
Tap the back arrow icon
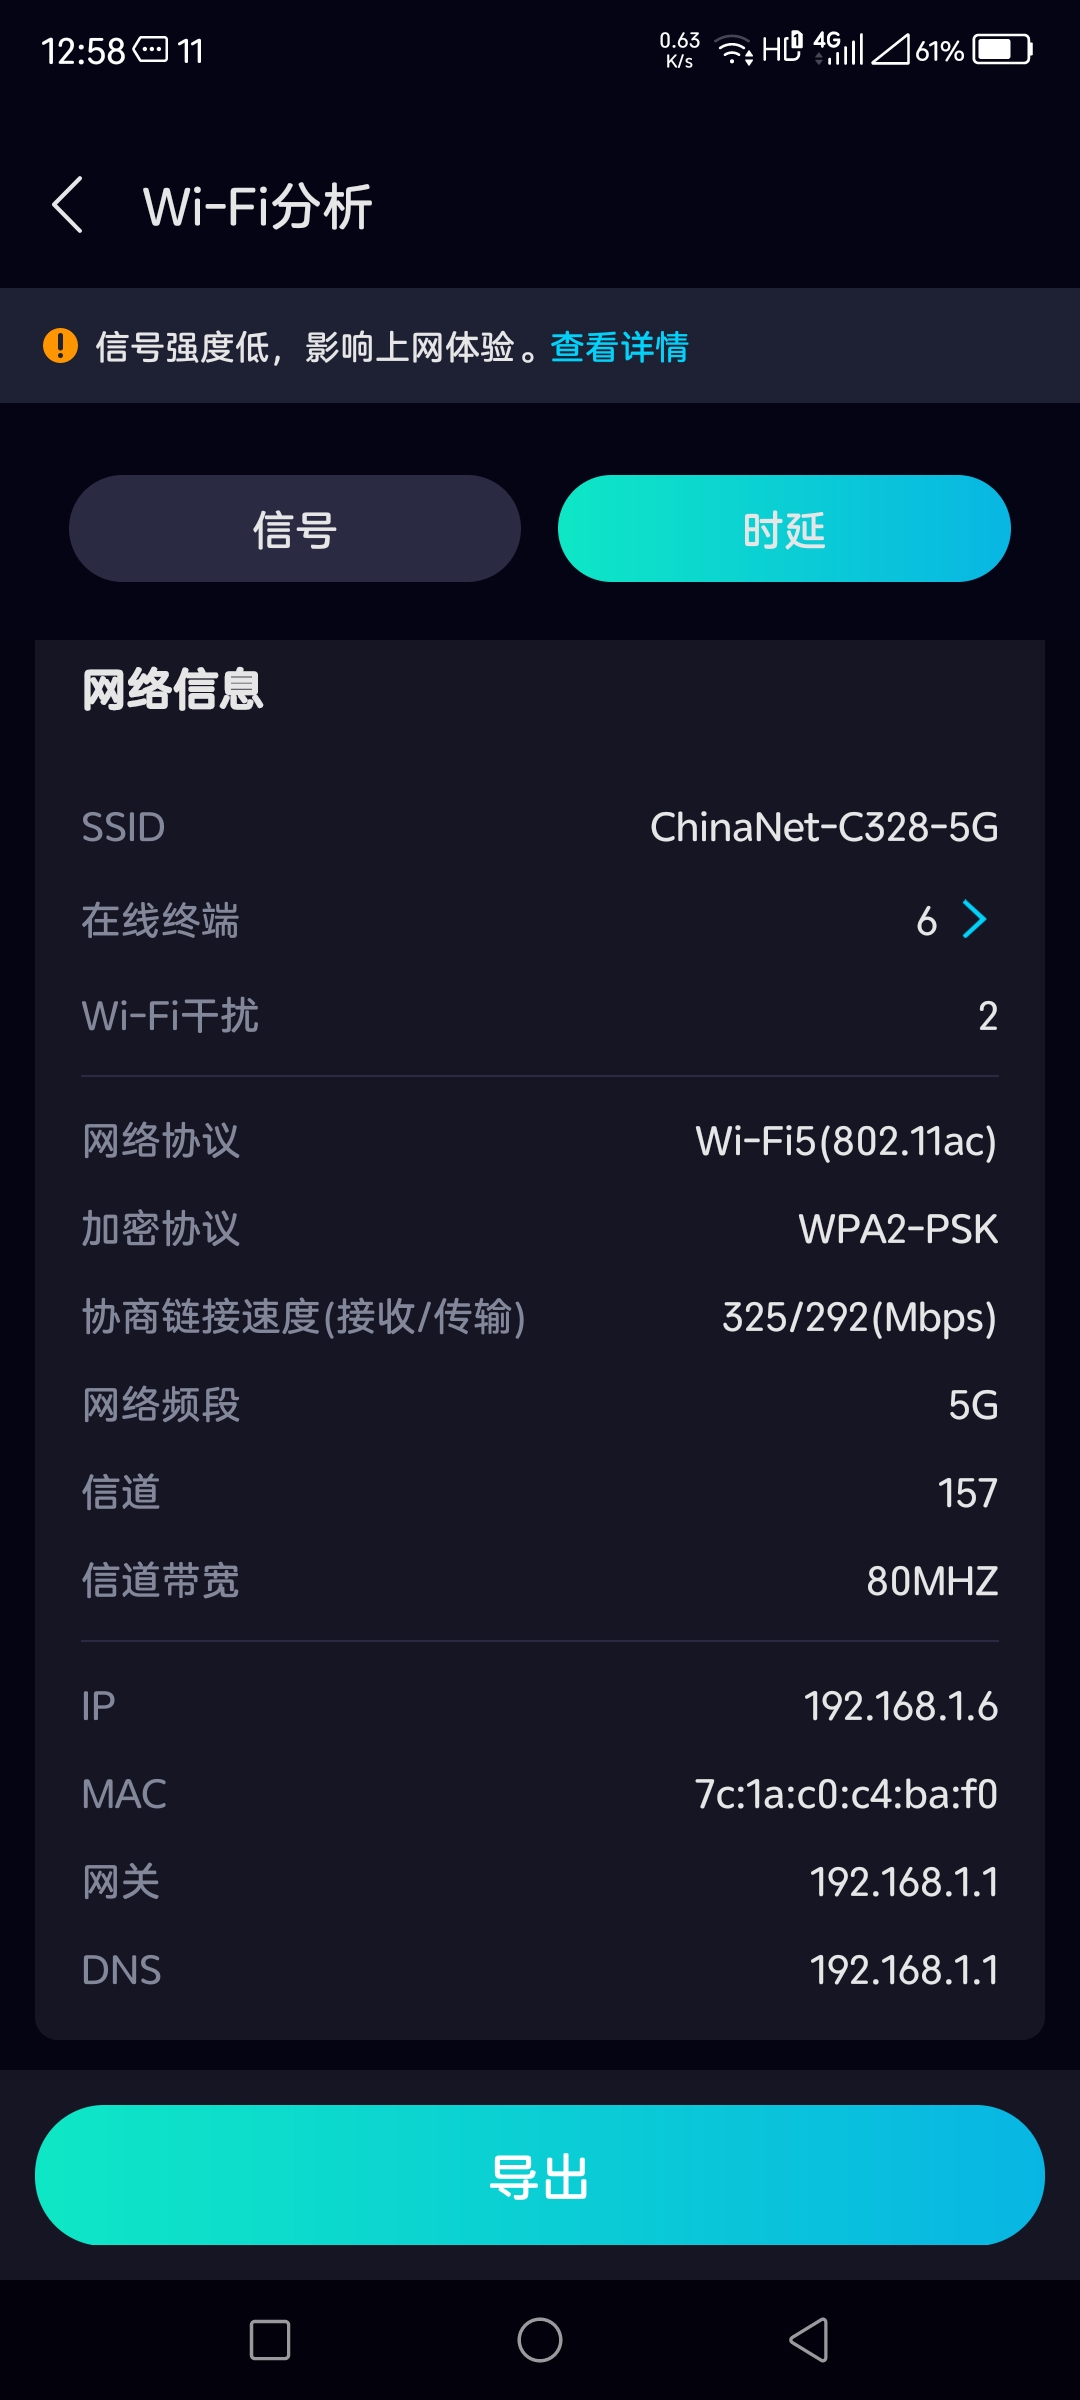(x=67, y=206)
